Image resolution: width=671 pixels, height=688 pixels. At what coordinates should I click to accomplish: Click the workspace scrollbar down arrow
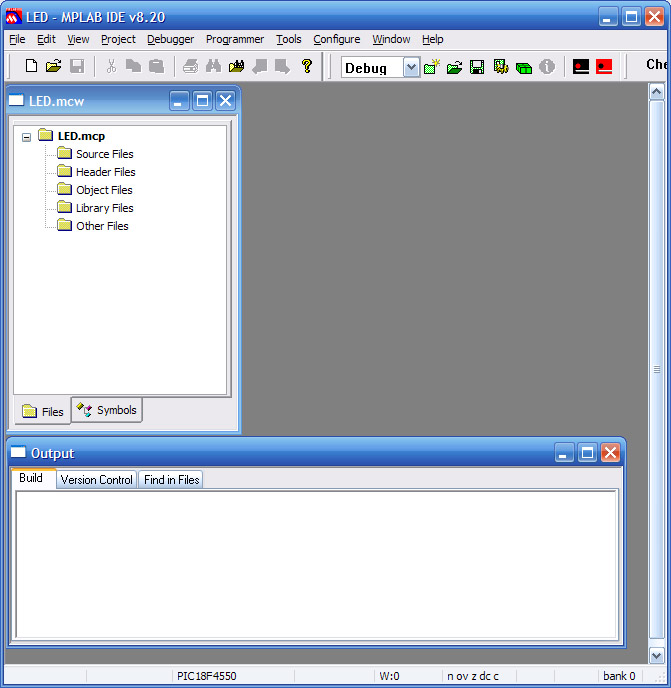[657, 656]
